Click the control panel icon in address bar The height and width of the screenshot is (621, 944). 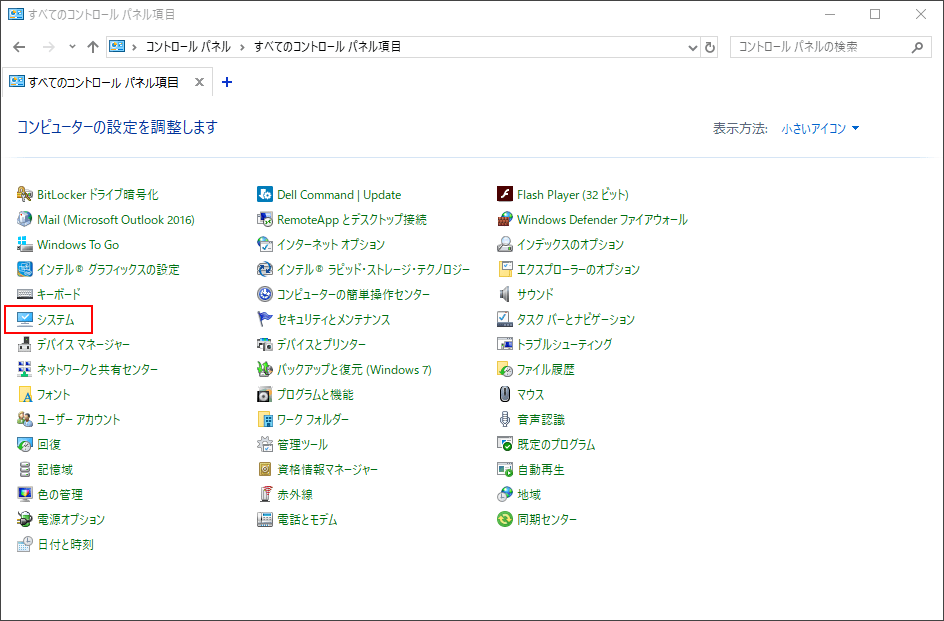pos(117,47)
